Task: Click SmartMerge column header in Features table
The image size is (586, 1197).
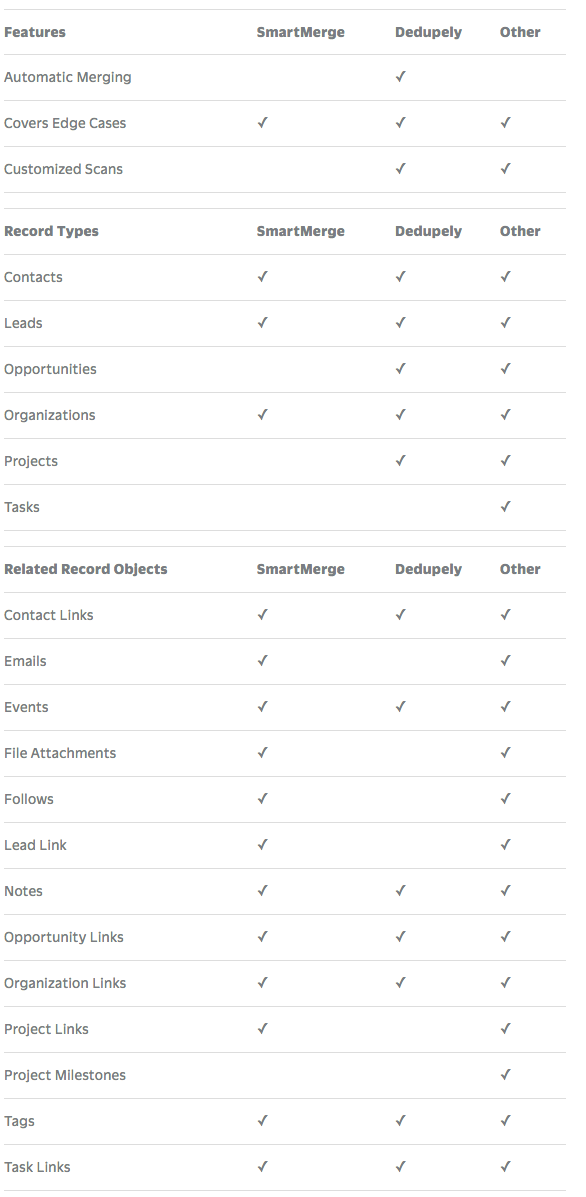Action: coord(301,32)
